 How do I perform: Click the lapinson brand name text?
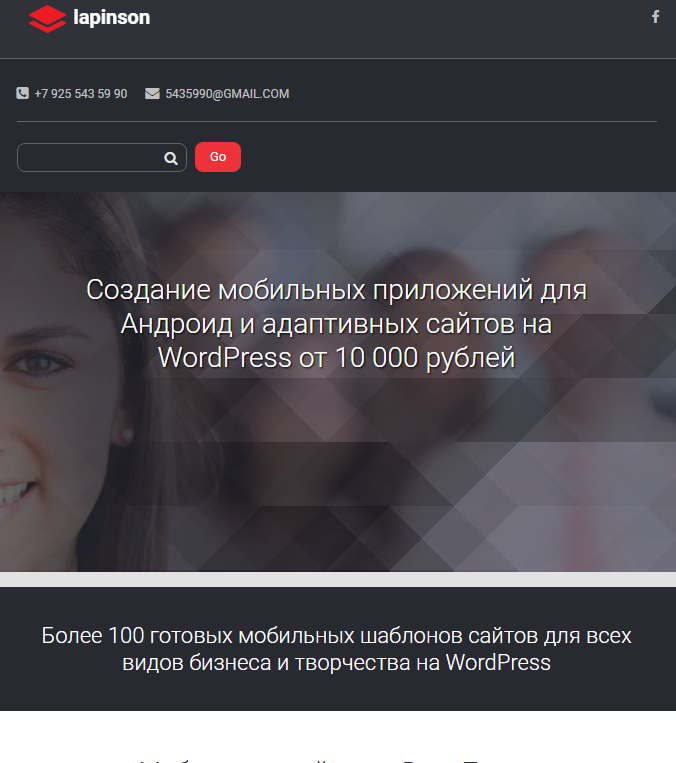pos(111,18)
